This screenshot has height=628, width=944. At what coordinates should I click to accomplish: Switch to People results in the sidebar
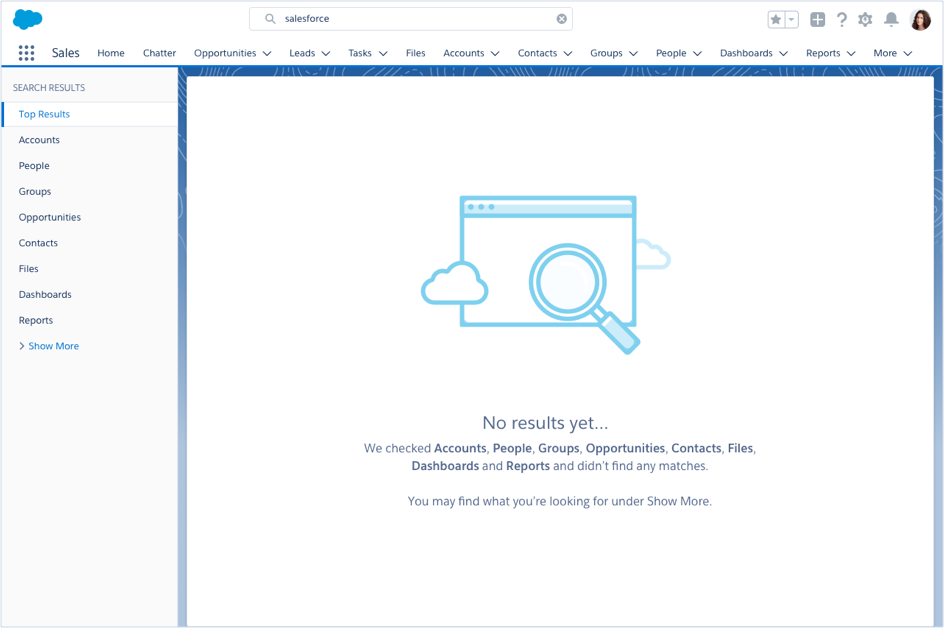pyautogui.click(x=32, y=165)
